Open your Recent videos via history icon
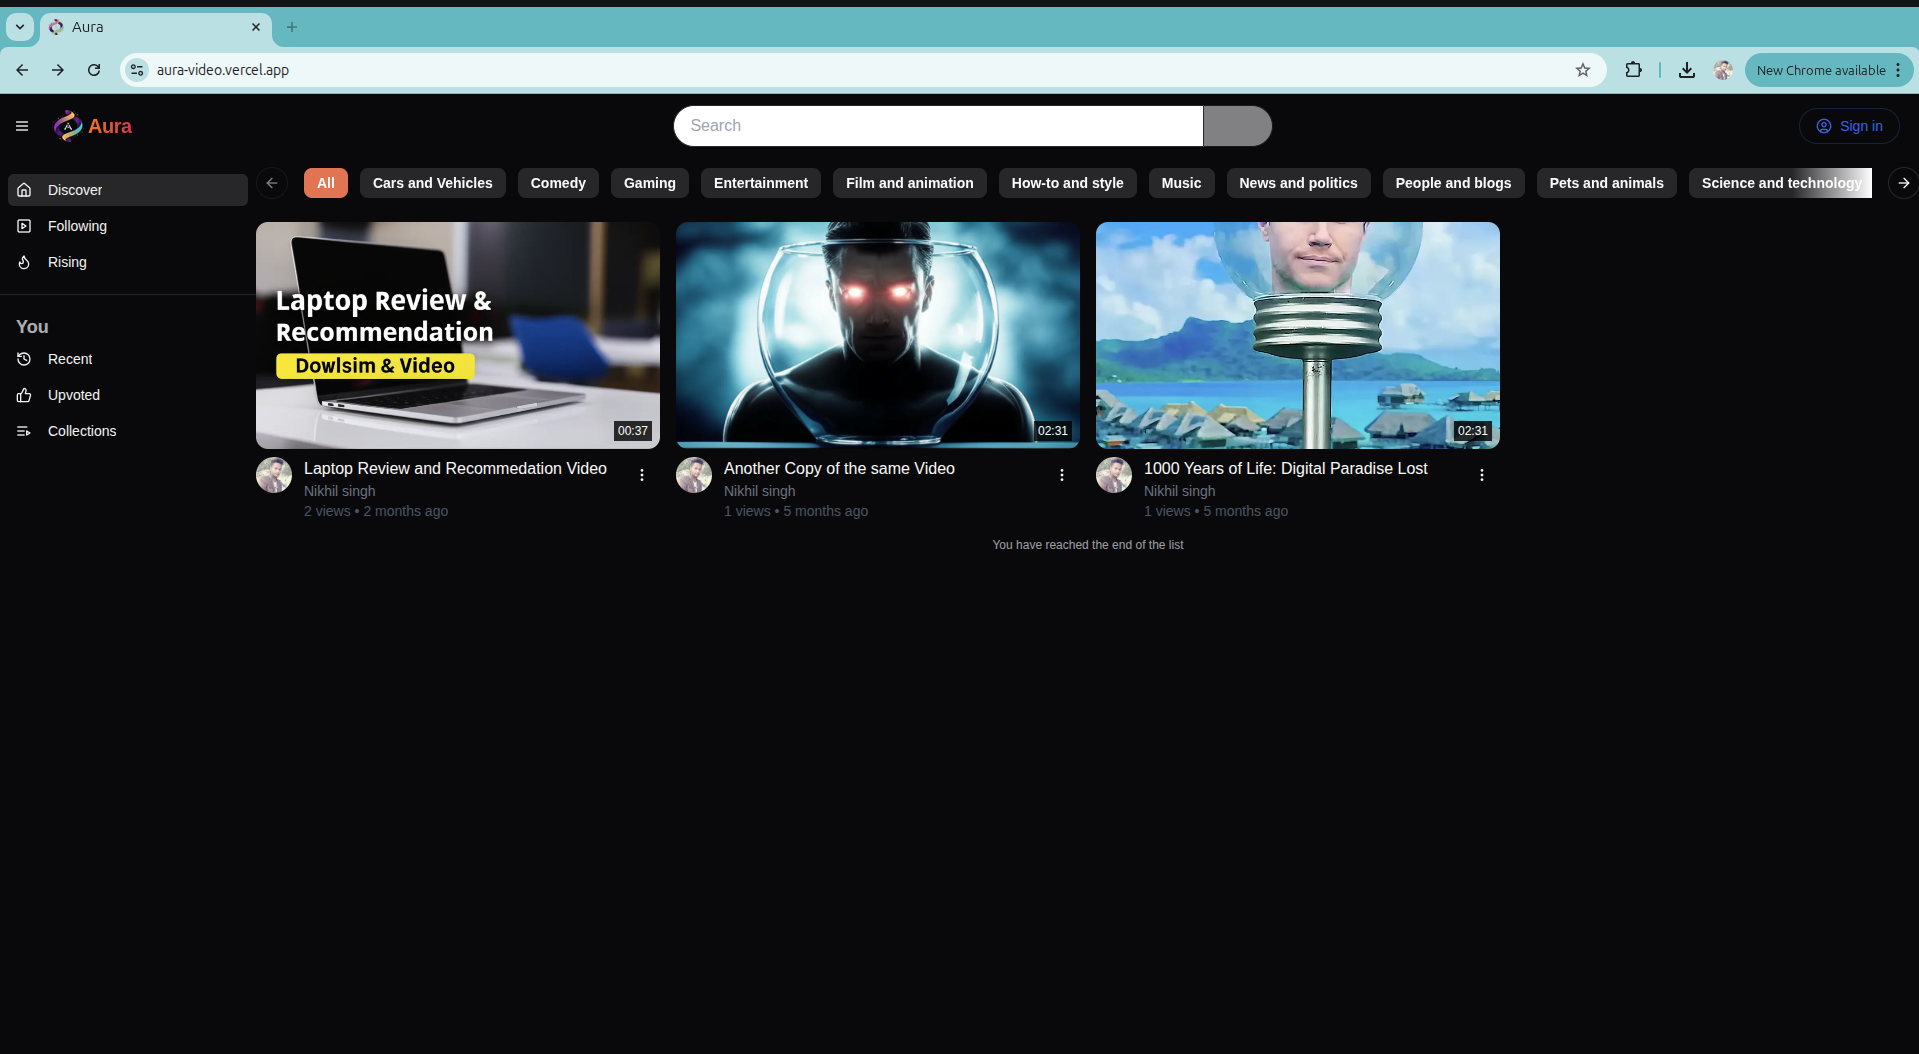This screenshot has height=1054, width=1919. [x=23, y=358]
